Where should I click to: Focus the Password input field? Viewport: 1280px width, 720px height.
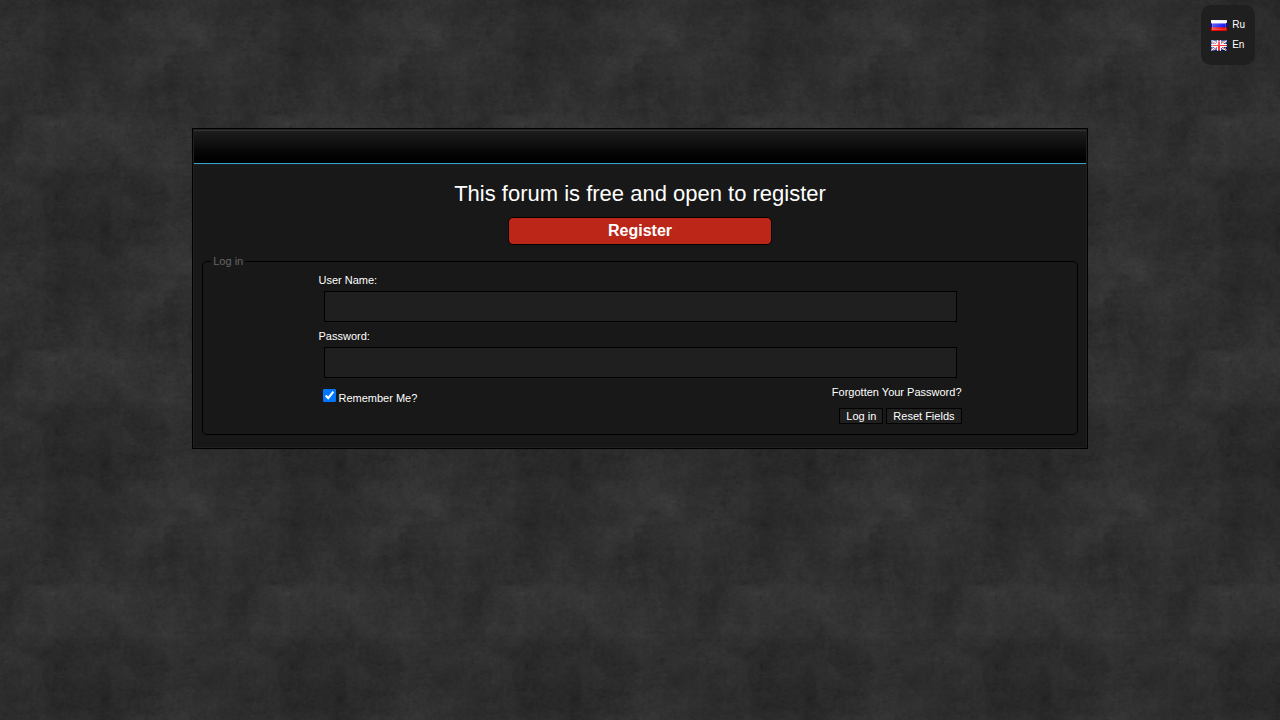[640, 362]
